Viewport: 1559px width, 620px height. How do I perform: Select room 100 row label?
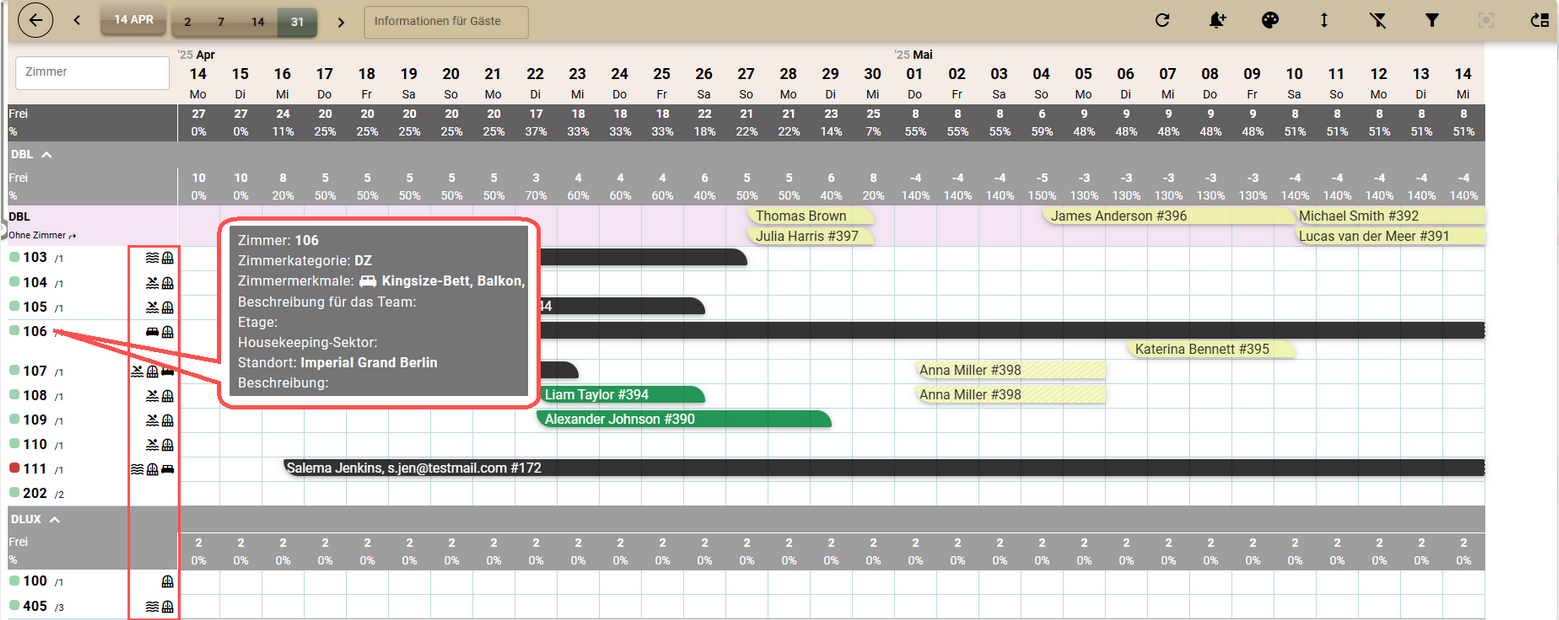tap(35, 581)
